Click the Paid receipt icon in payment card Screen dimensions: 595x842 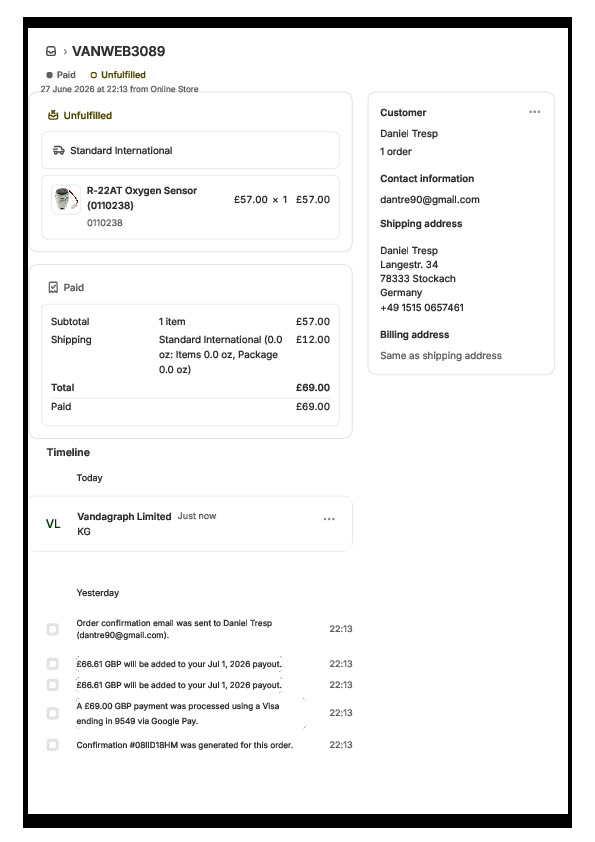[x=53, y=287]
